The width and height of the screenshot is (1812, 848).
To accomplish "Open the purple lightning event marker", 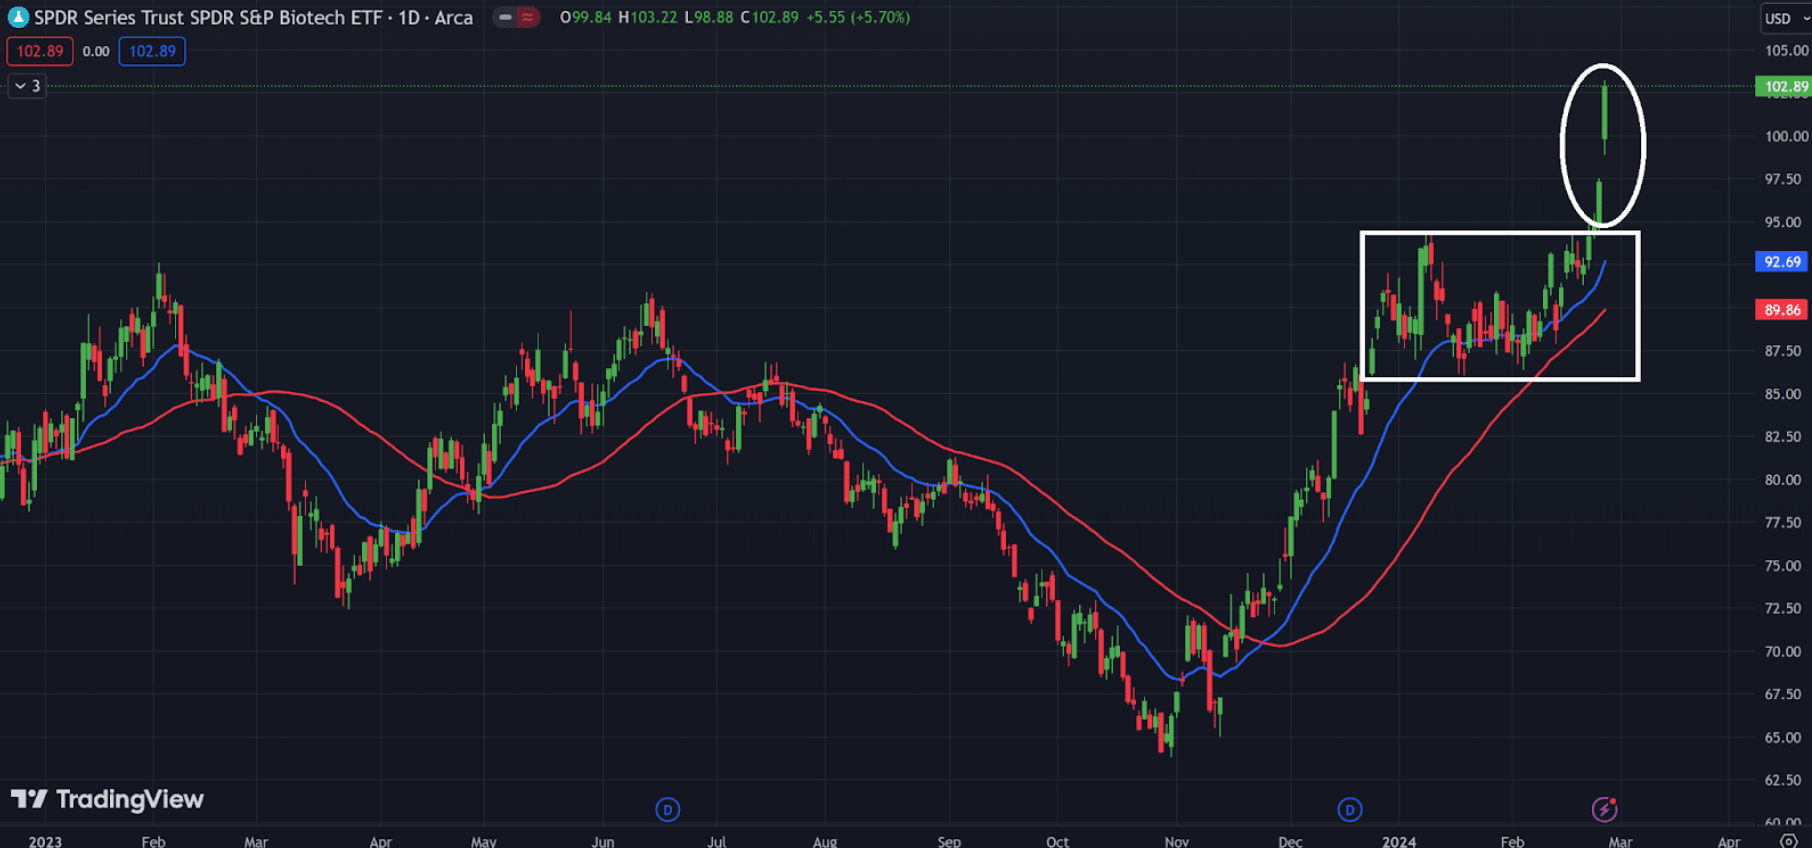I will [1604, 809].
